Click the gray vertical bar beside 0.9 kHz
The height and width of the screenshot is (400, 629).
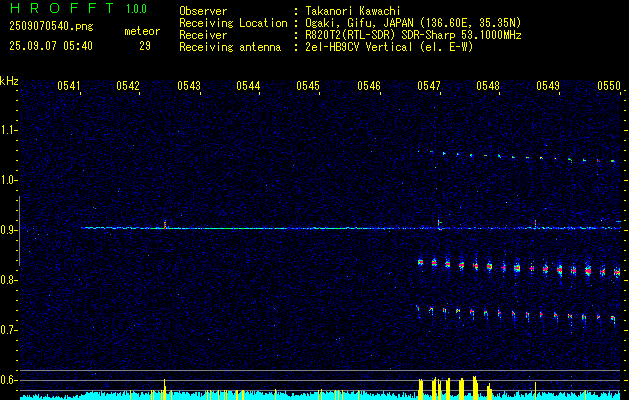click(20, 231)
